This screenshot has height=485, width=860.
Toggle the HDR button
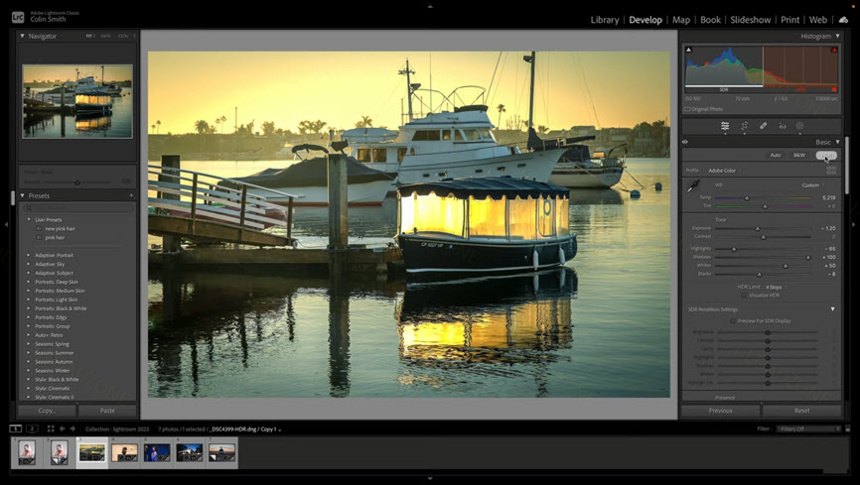point(826,155)
